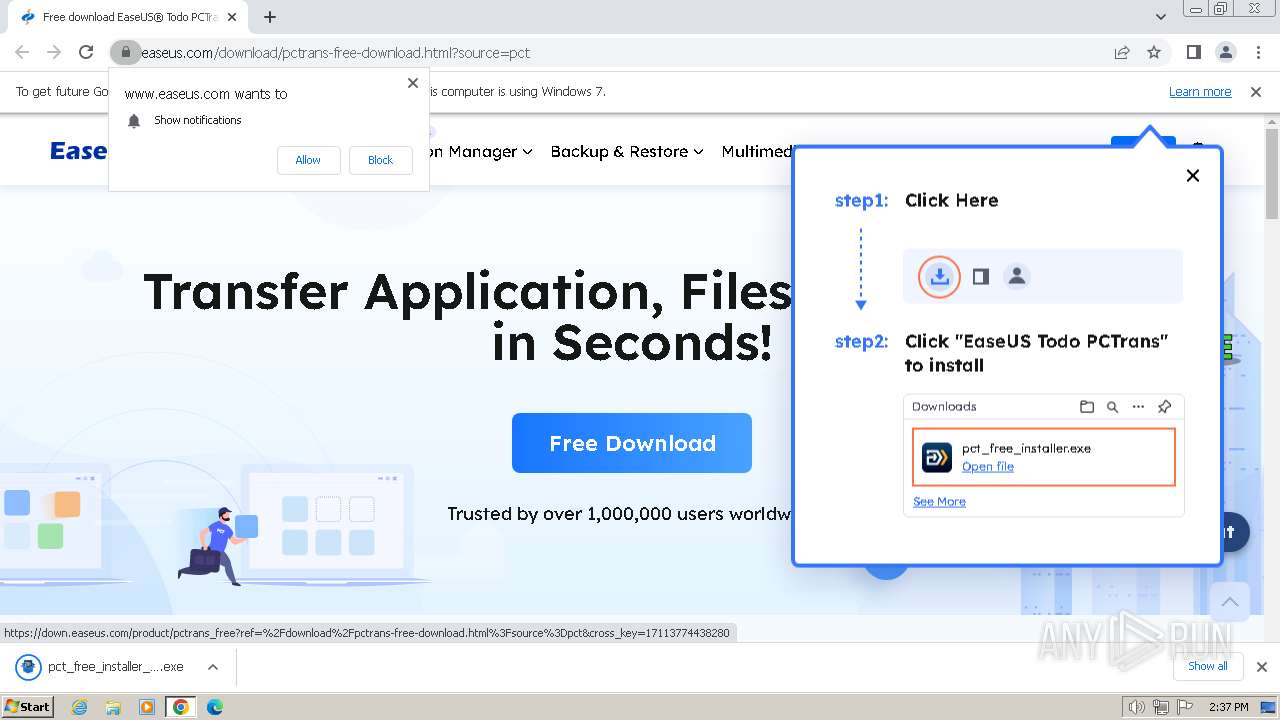
Task: Click the pct_free_installer.exe app icon in illustration
Action: click(937, 457)
